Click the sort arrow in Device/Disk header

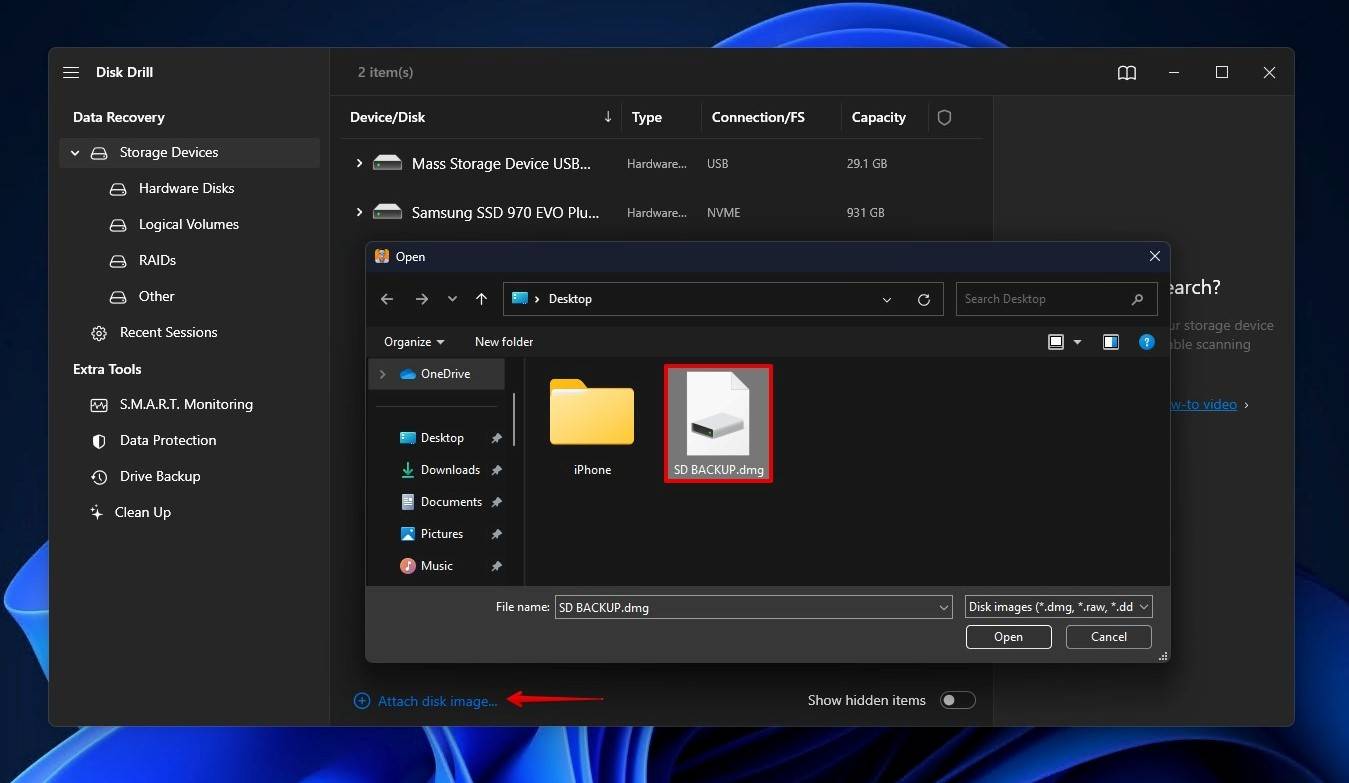(607, 117)
